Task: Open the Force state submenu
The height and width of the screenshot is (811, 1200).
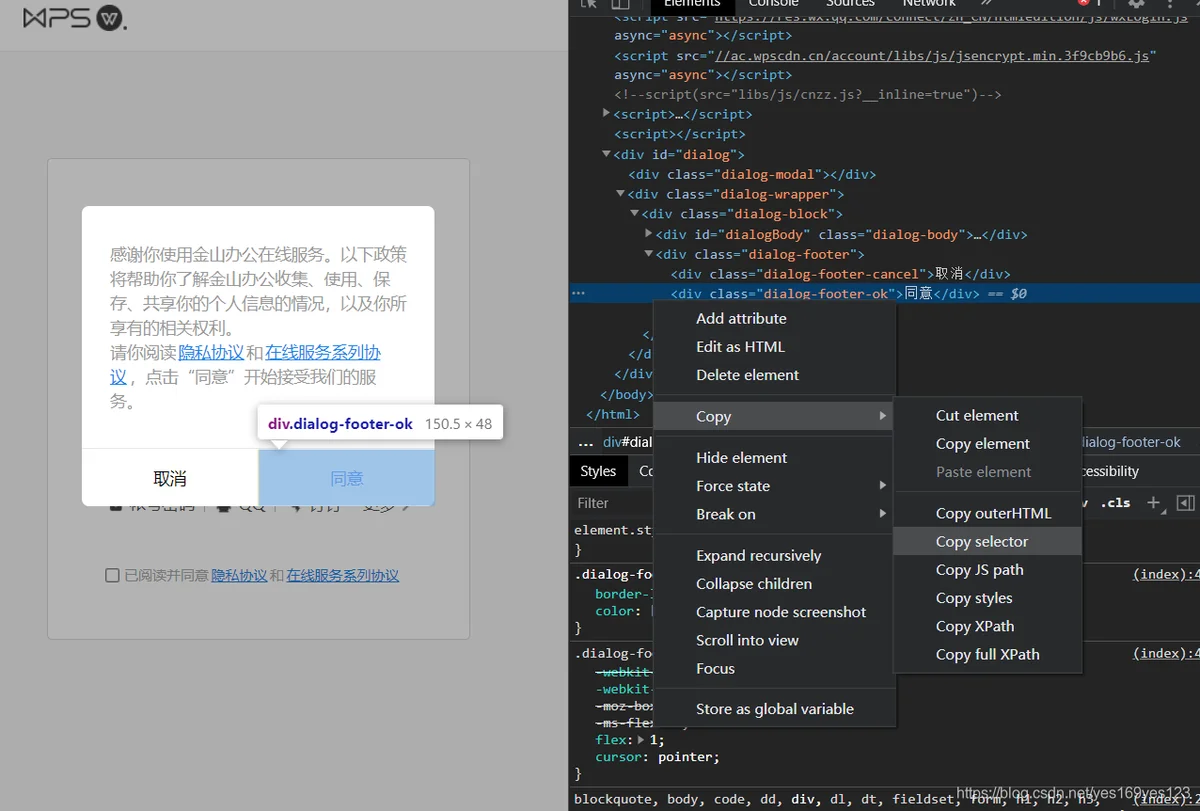Action: pyautogui.click(x=774, y=486)
